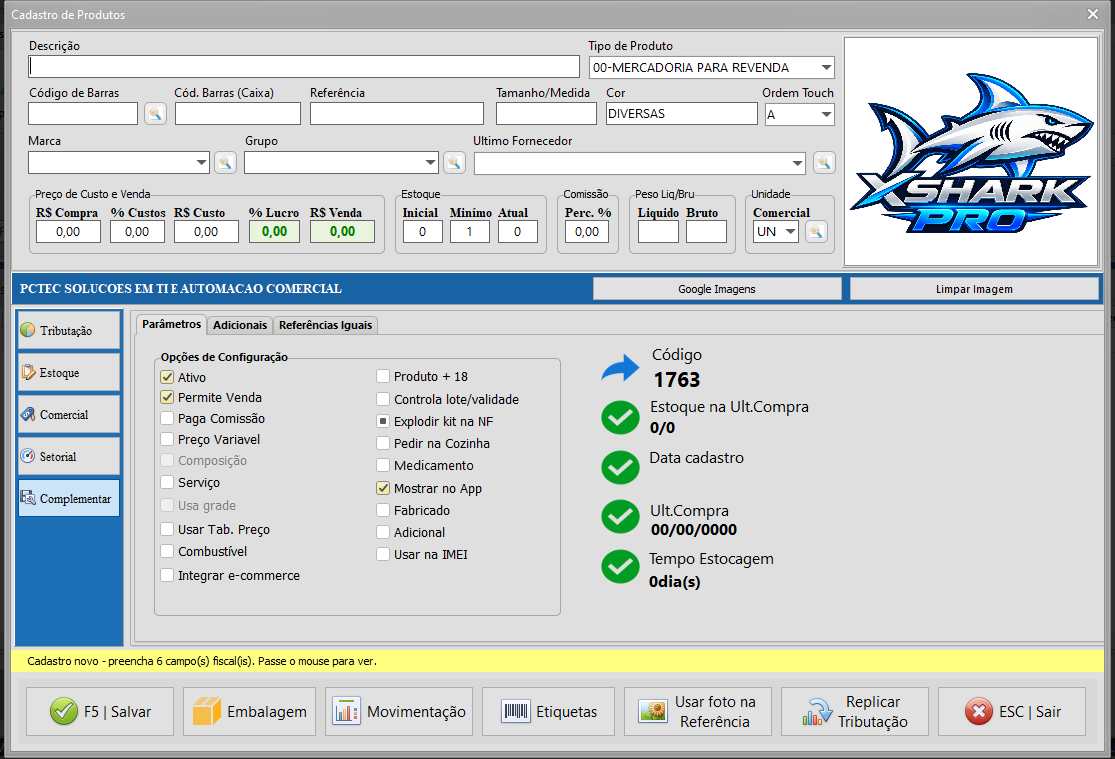Click the Limpar Imagem button

click(x=974, y=289)
